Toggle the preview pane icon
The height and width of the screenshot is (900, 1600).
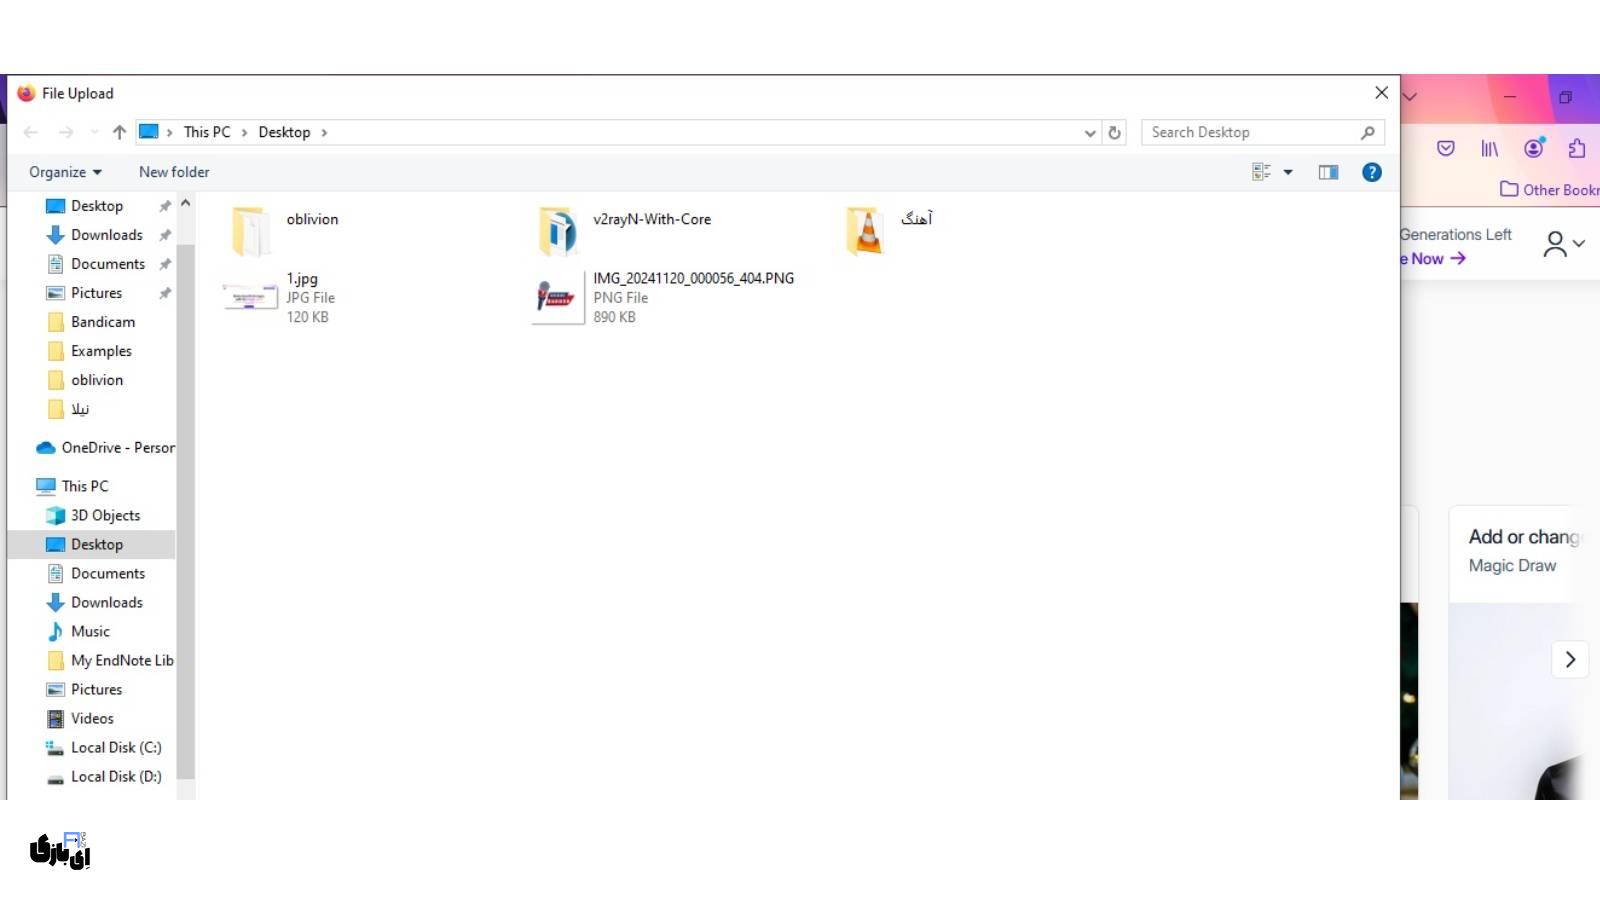pyautogui.click(x=1328, y=172)
